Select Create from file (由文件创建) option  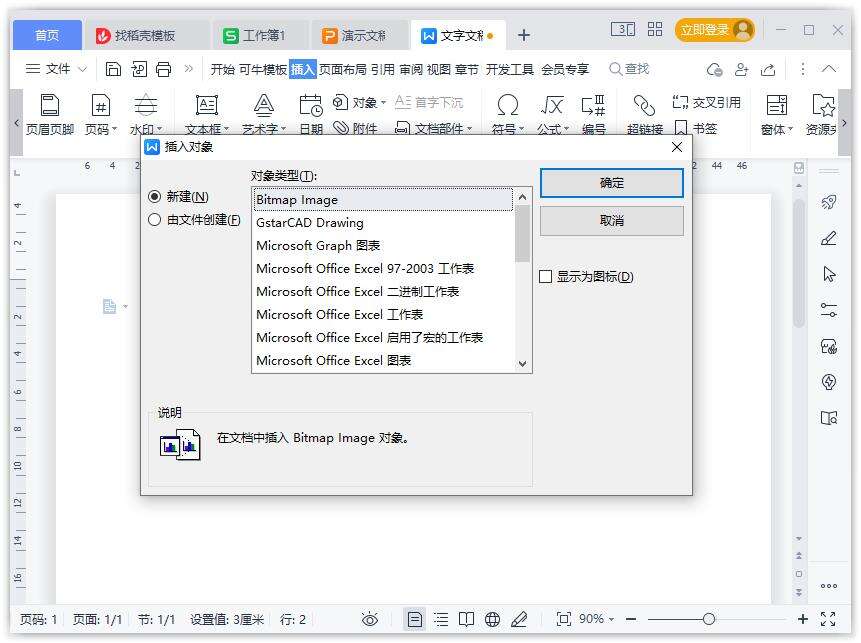coord(155,220)
